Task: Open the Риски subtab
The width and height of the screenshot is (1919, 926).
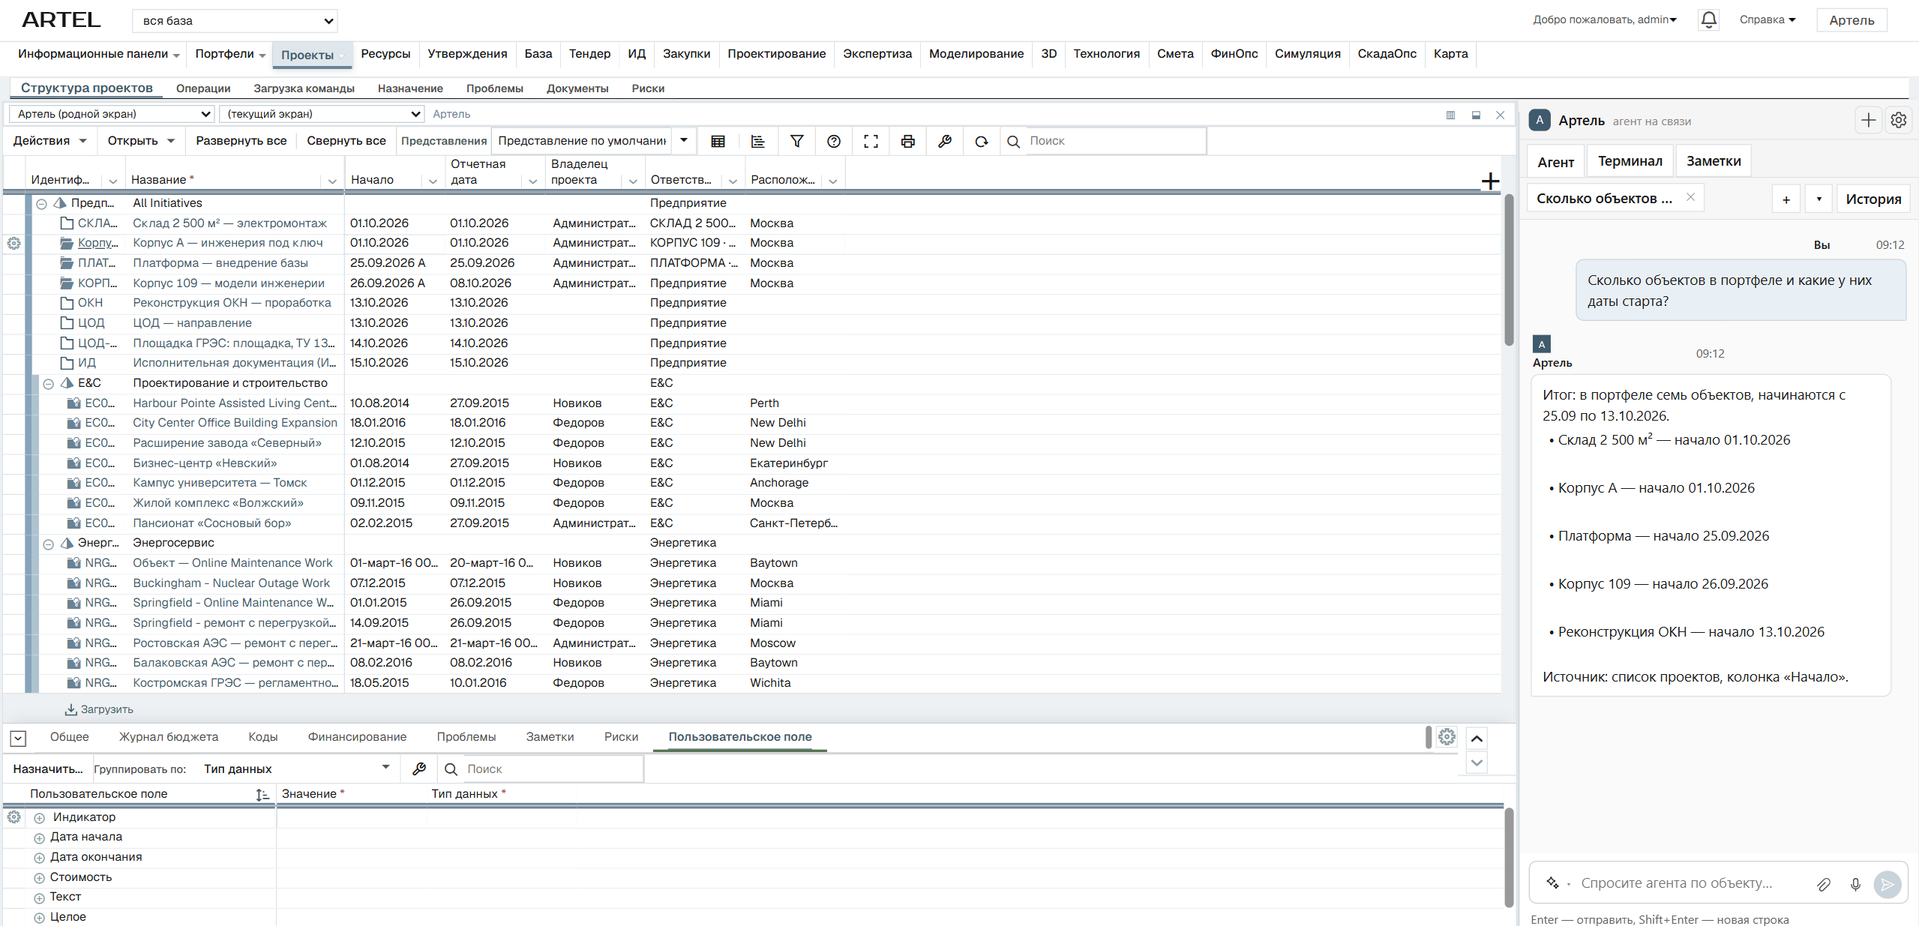Action: (648, 88)
